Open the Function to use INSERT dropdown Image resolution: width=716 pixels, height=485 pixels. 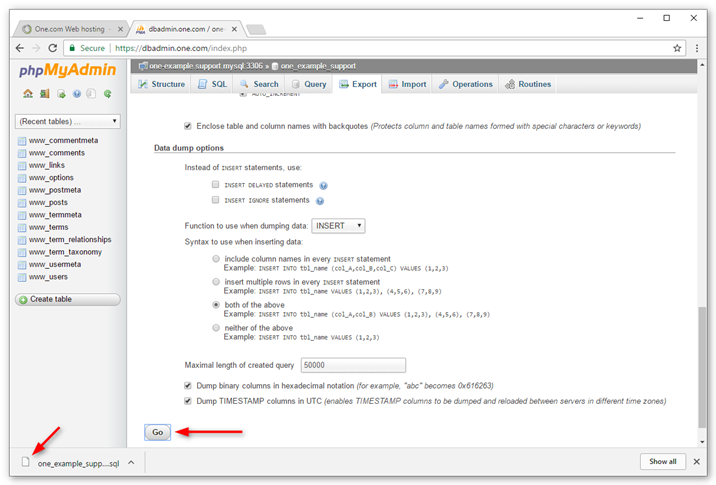(338, 226)
